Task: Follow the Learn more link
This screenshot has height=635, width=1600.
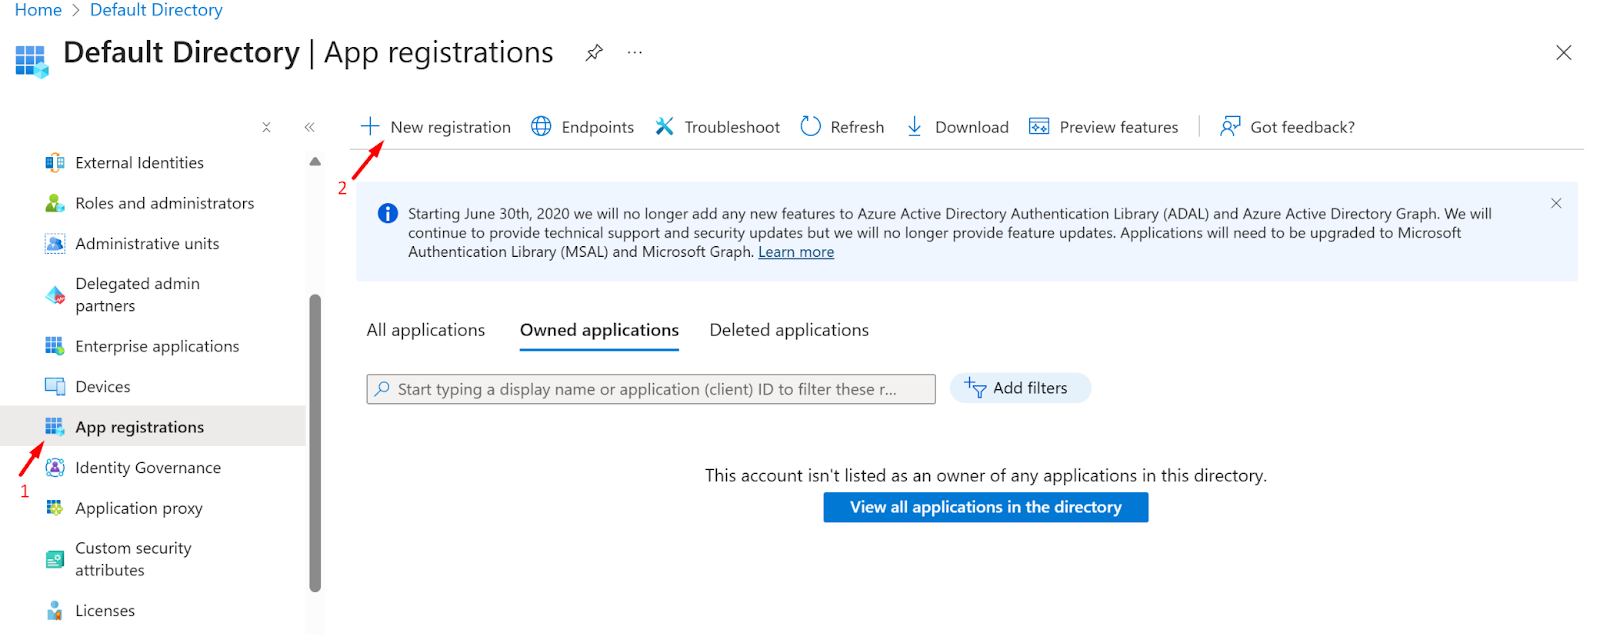Action: [x=796, y=252]
